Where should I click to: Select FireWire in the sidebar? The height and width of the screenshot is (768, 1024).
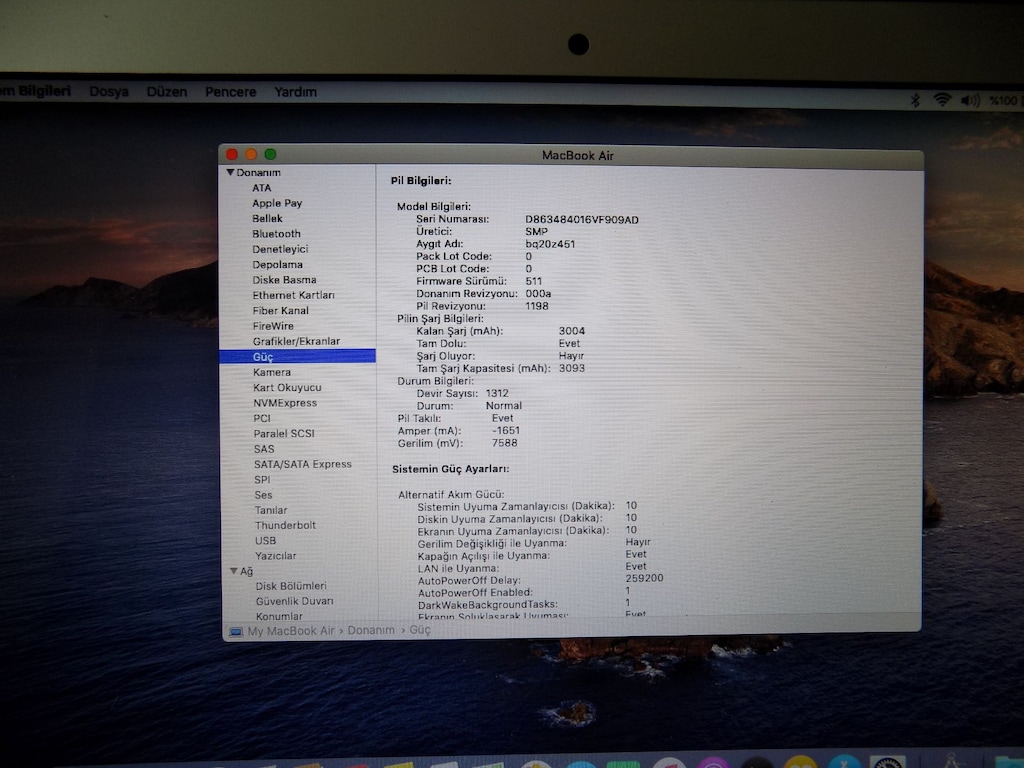point(273,326)
